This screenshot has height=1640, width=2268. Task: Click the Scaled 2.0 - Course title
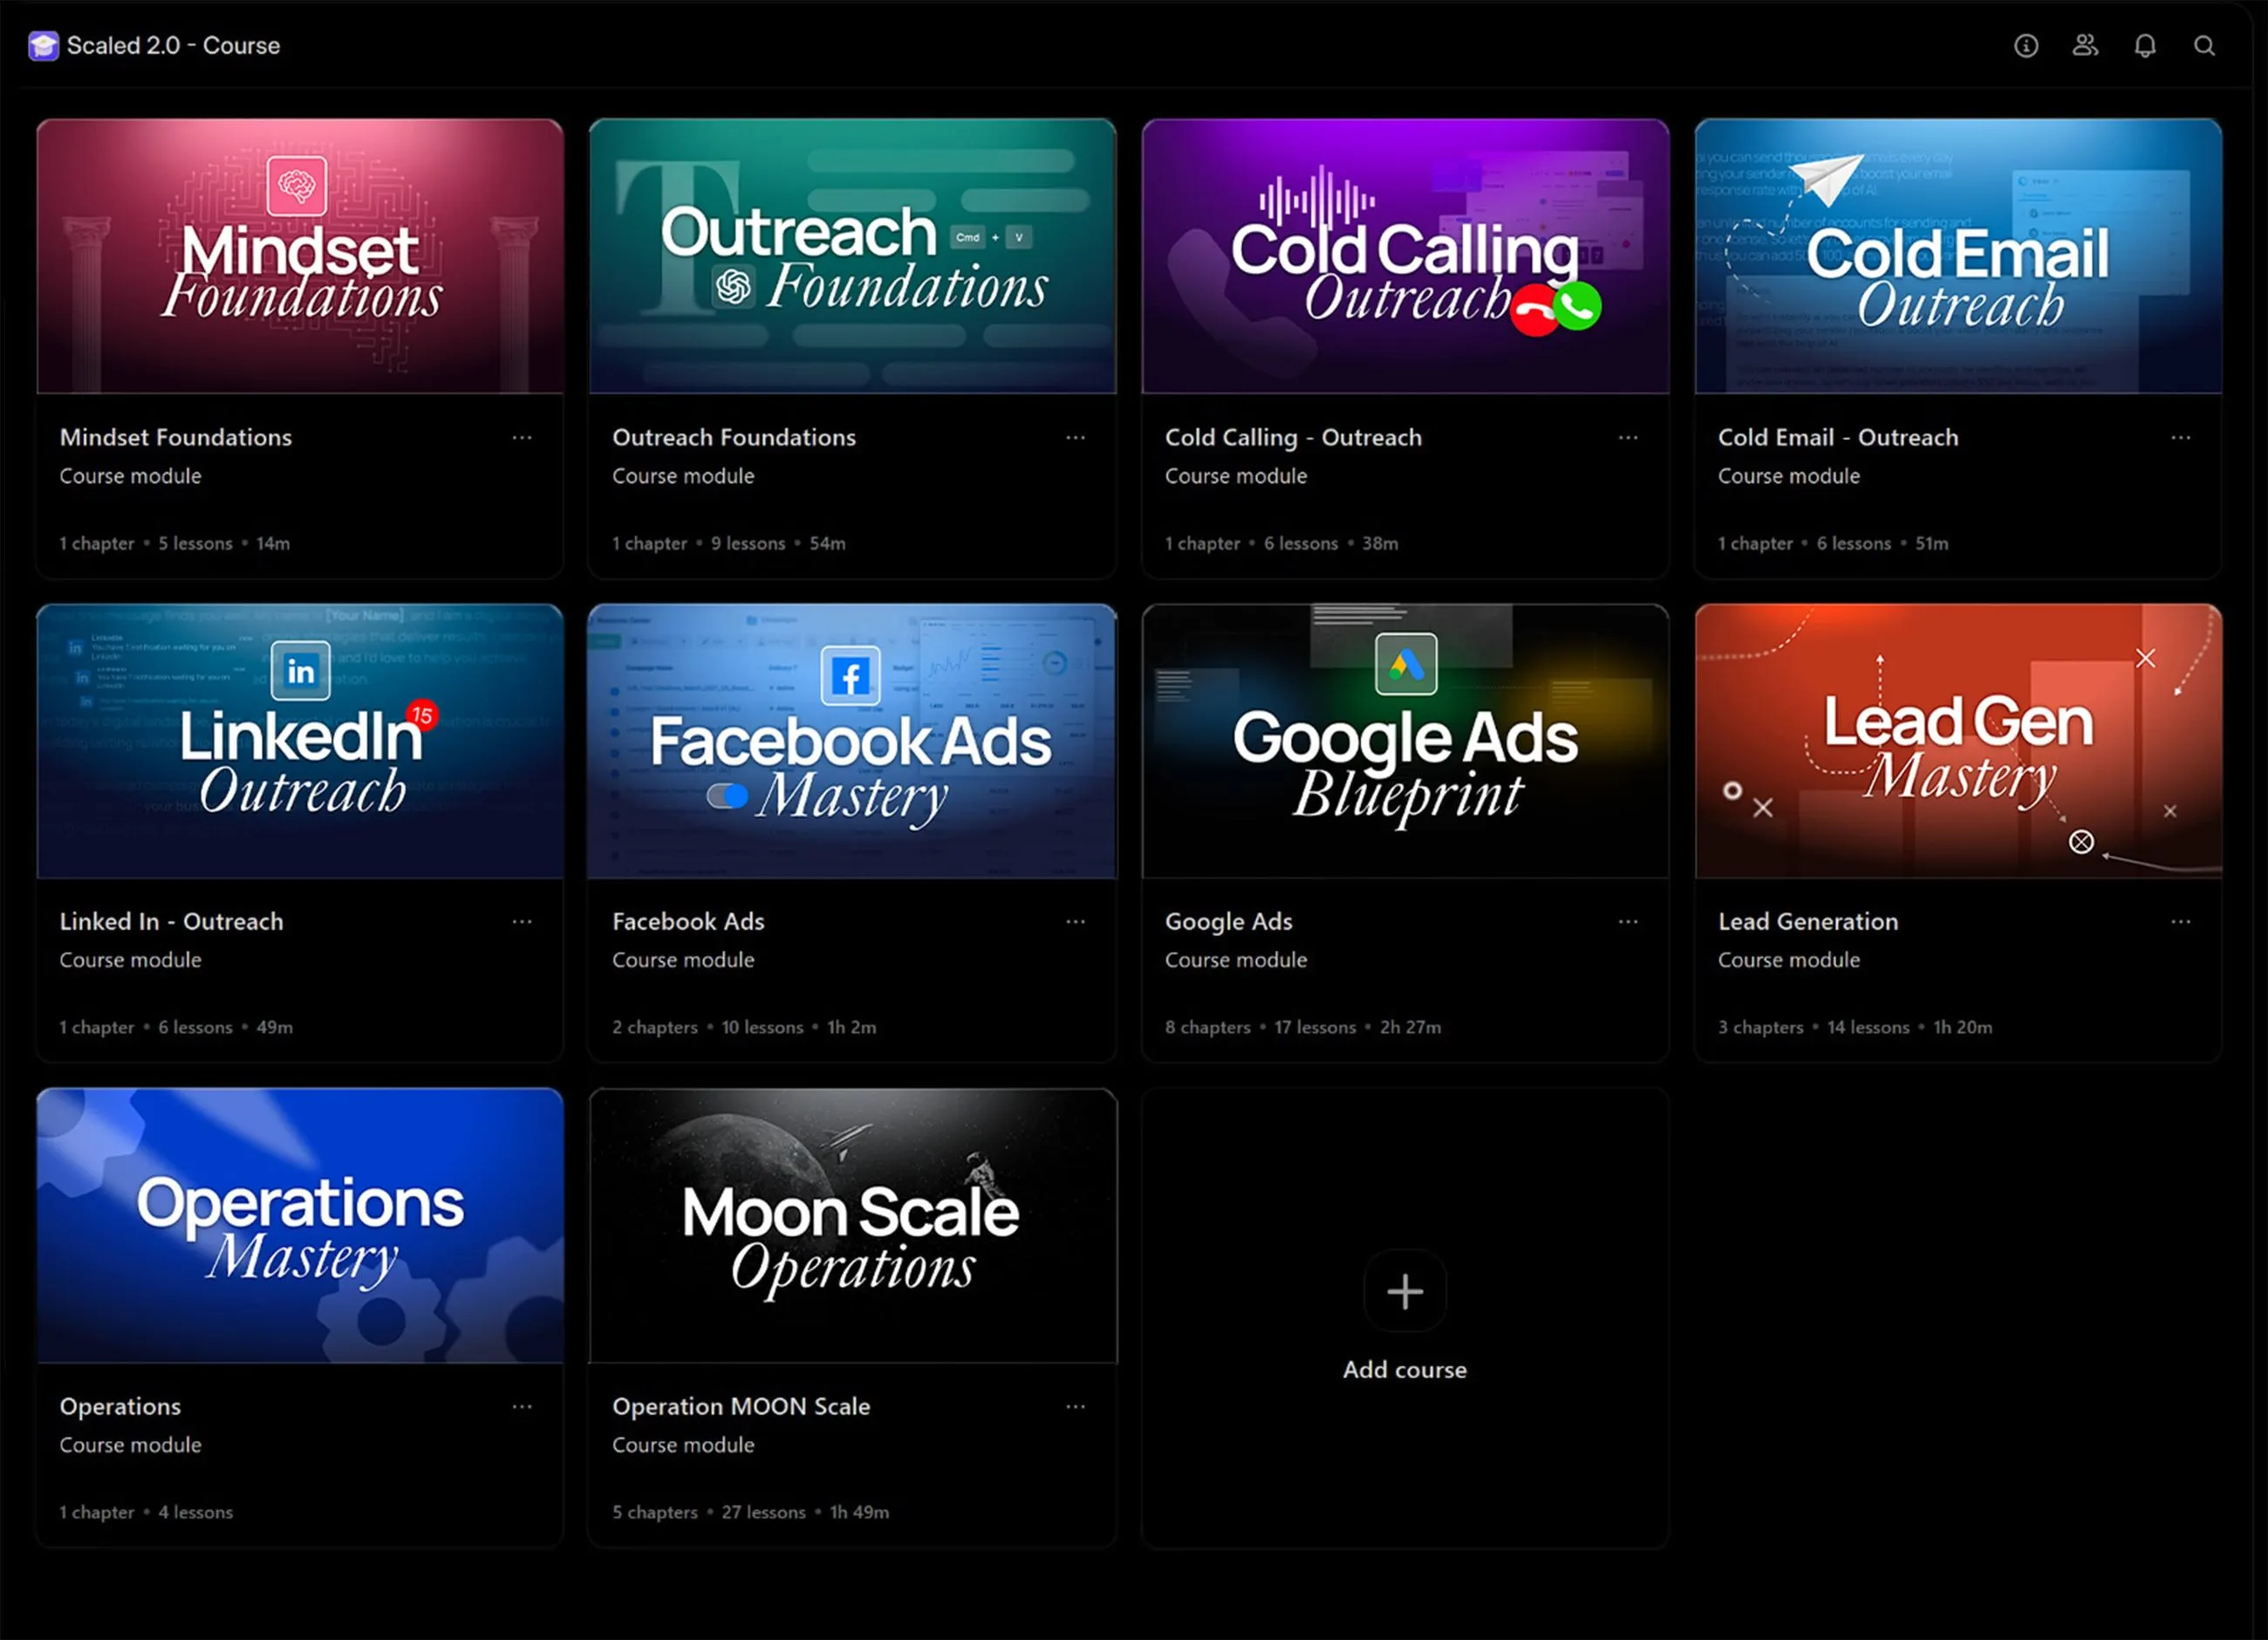pyautogui.click(x=173, y=46)
